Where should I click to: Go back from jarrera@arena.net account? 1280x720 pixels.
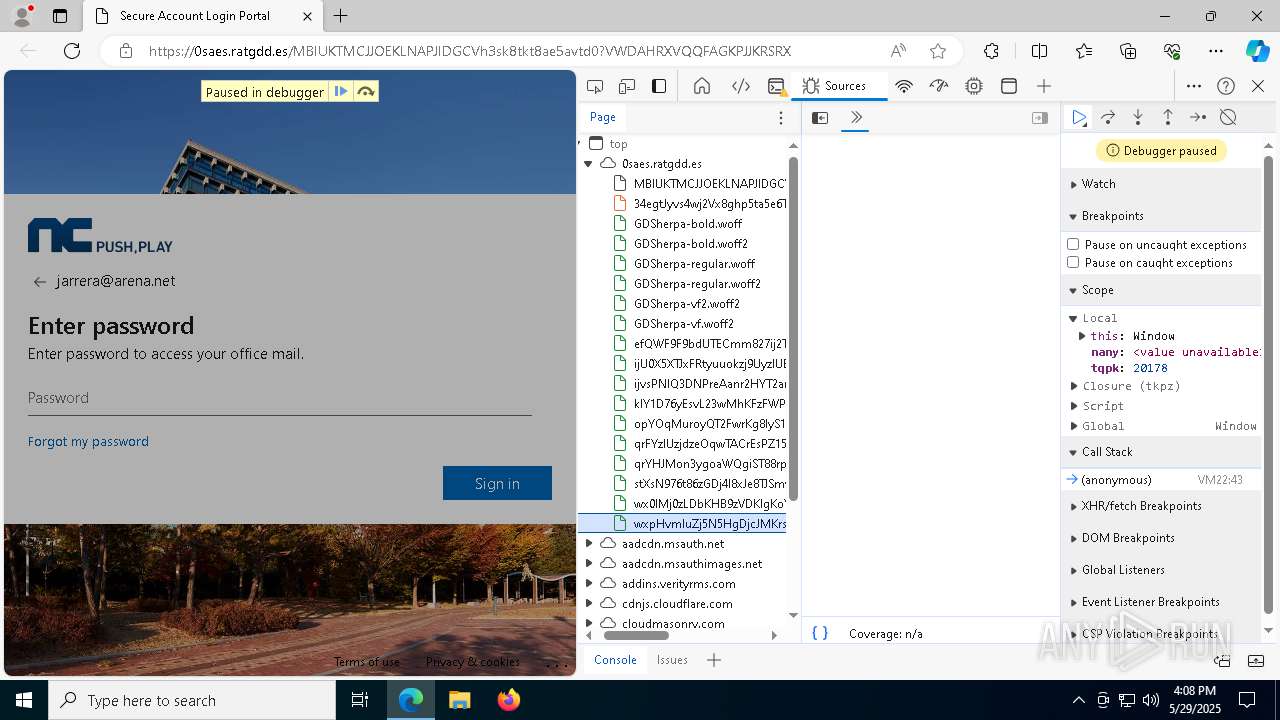pos(40,282)
